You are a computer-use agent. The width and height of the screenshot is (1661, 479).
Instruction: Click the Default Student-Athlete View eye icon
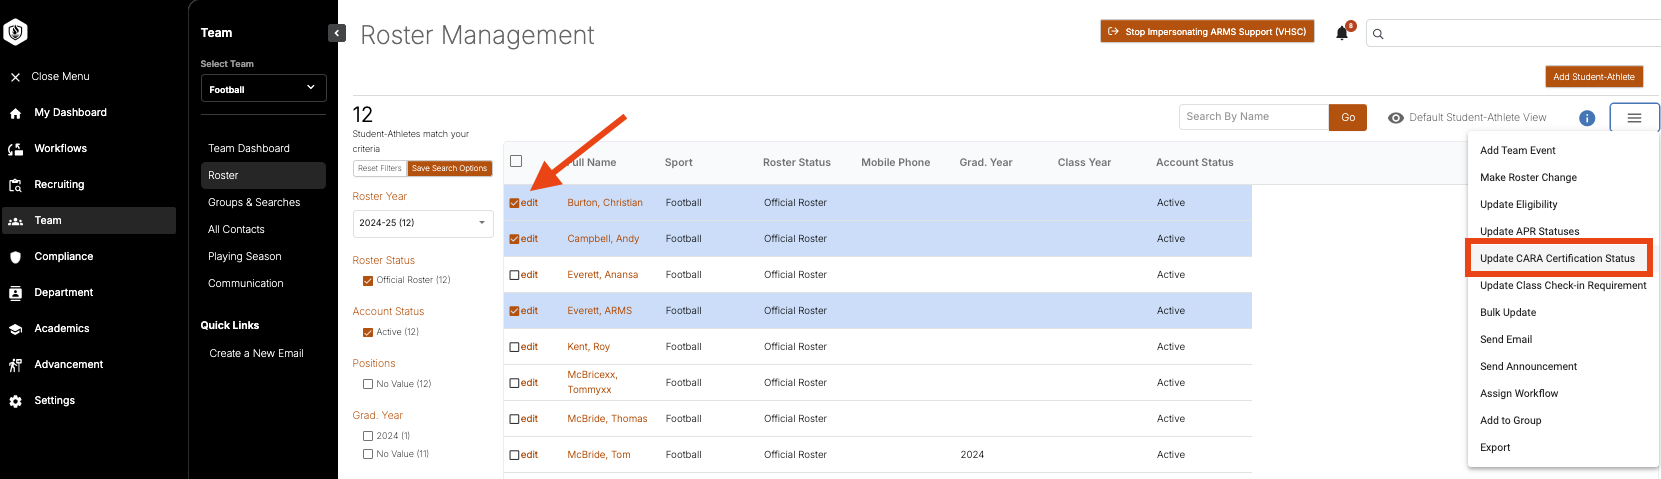[1396, 118]
